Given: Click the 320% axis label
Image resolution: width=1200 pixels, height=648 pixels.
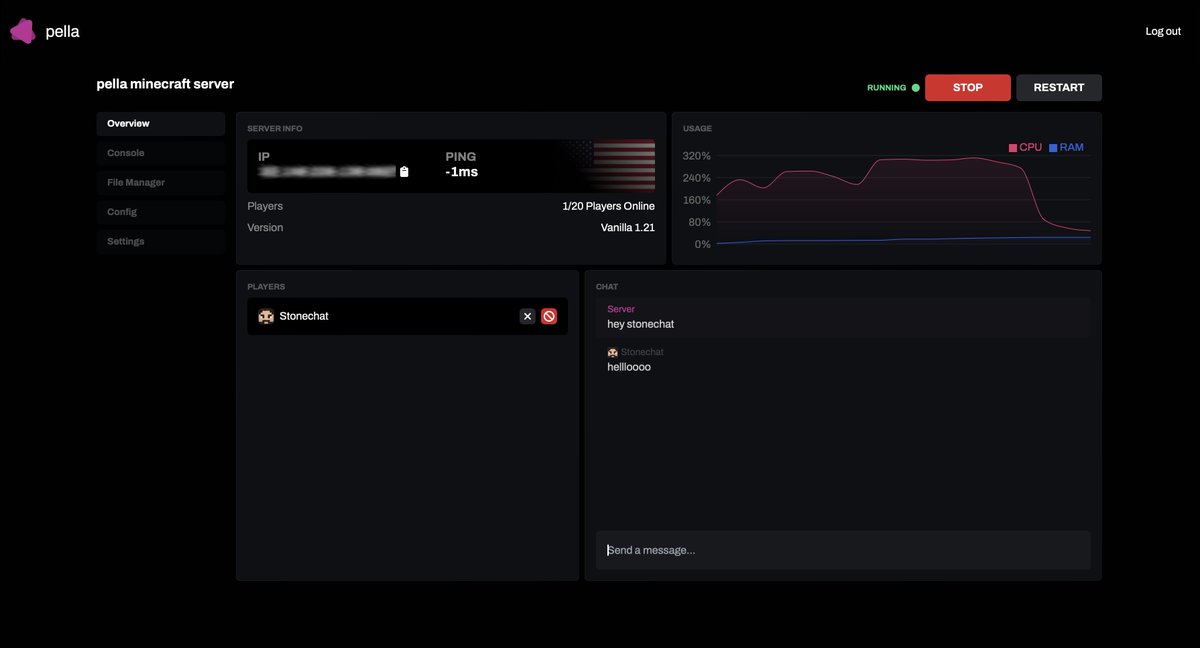Looking at the screenshot, I should click(696, 156).
